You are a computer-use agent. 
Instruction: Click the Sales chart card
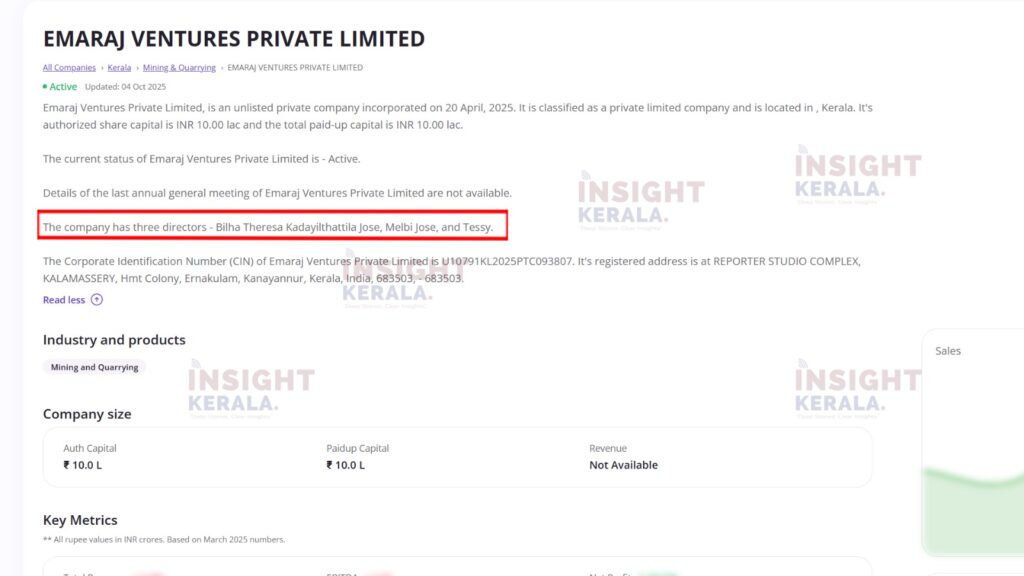click(972, 440)
